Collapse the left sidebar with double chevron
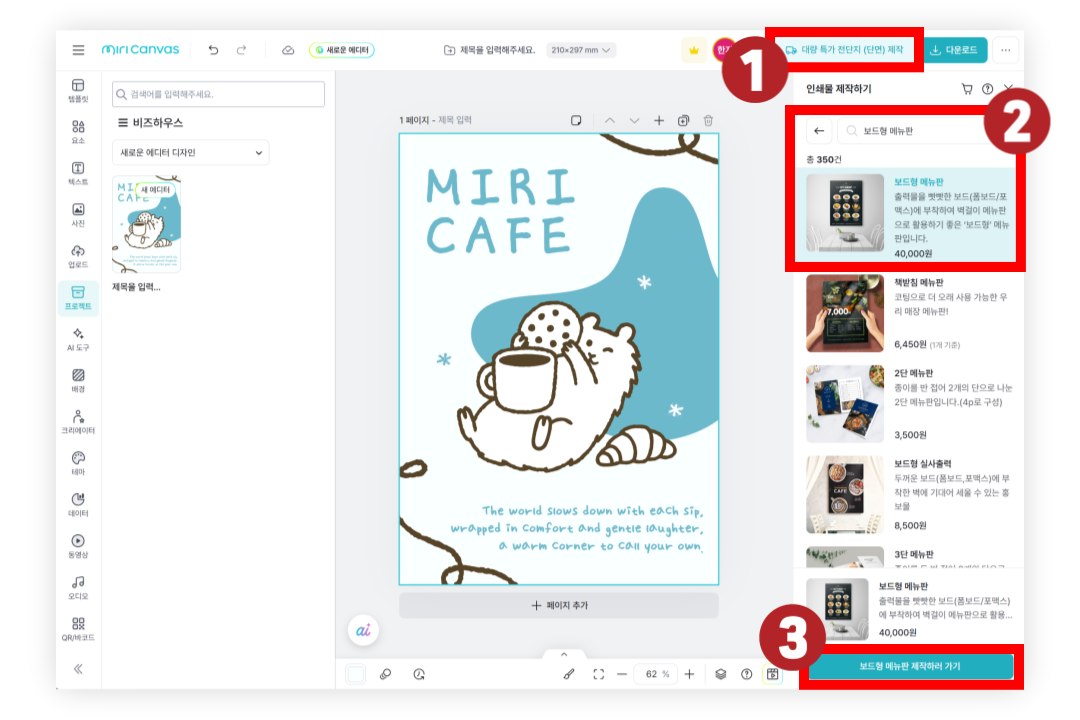The width and height of the screenshot is (1080, 720). click(x=78, y=669)
